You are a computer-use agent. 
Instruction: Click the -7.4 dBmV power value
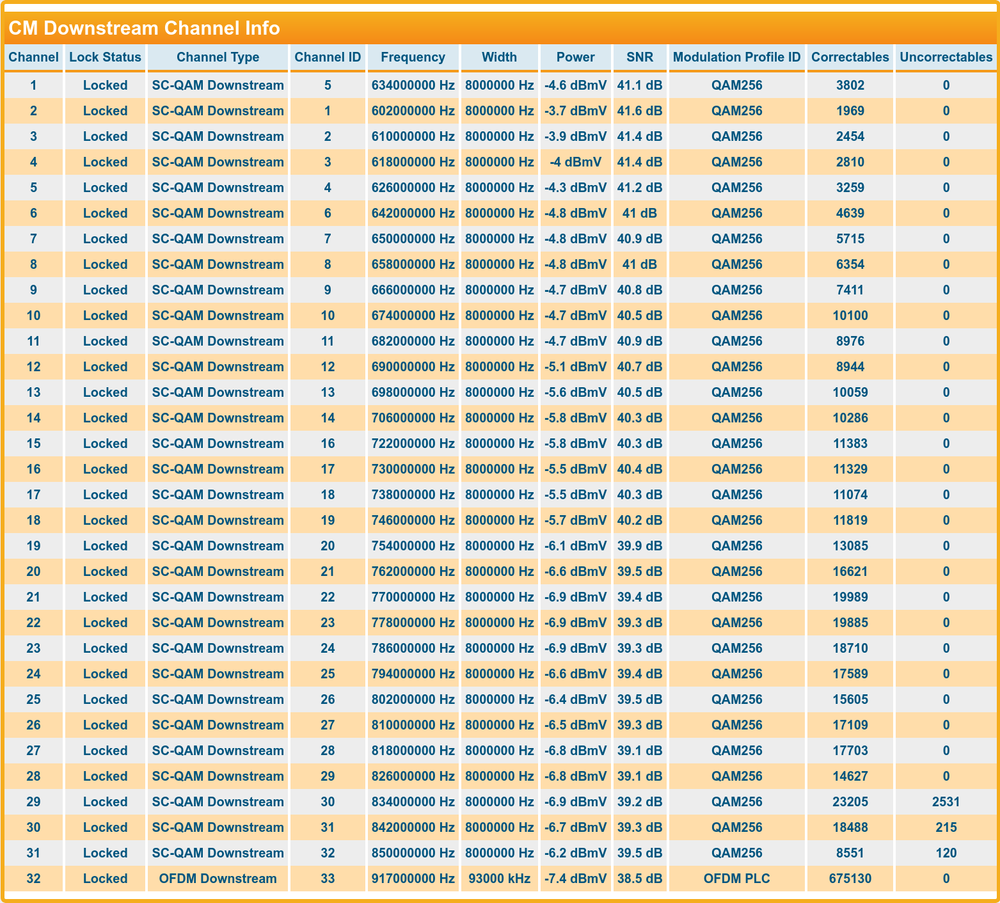tap(575, 879)
